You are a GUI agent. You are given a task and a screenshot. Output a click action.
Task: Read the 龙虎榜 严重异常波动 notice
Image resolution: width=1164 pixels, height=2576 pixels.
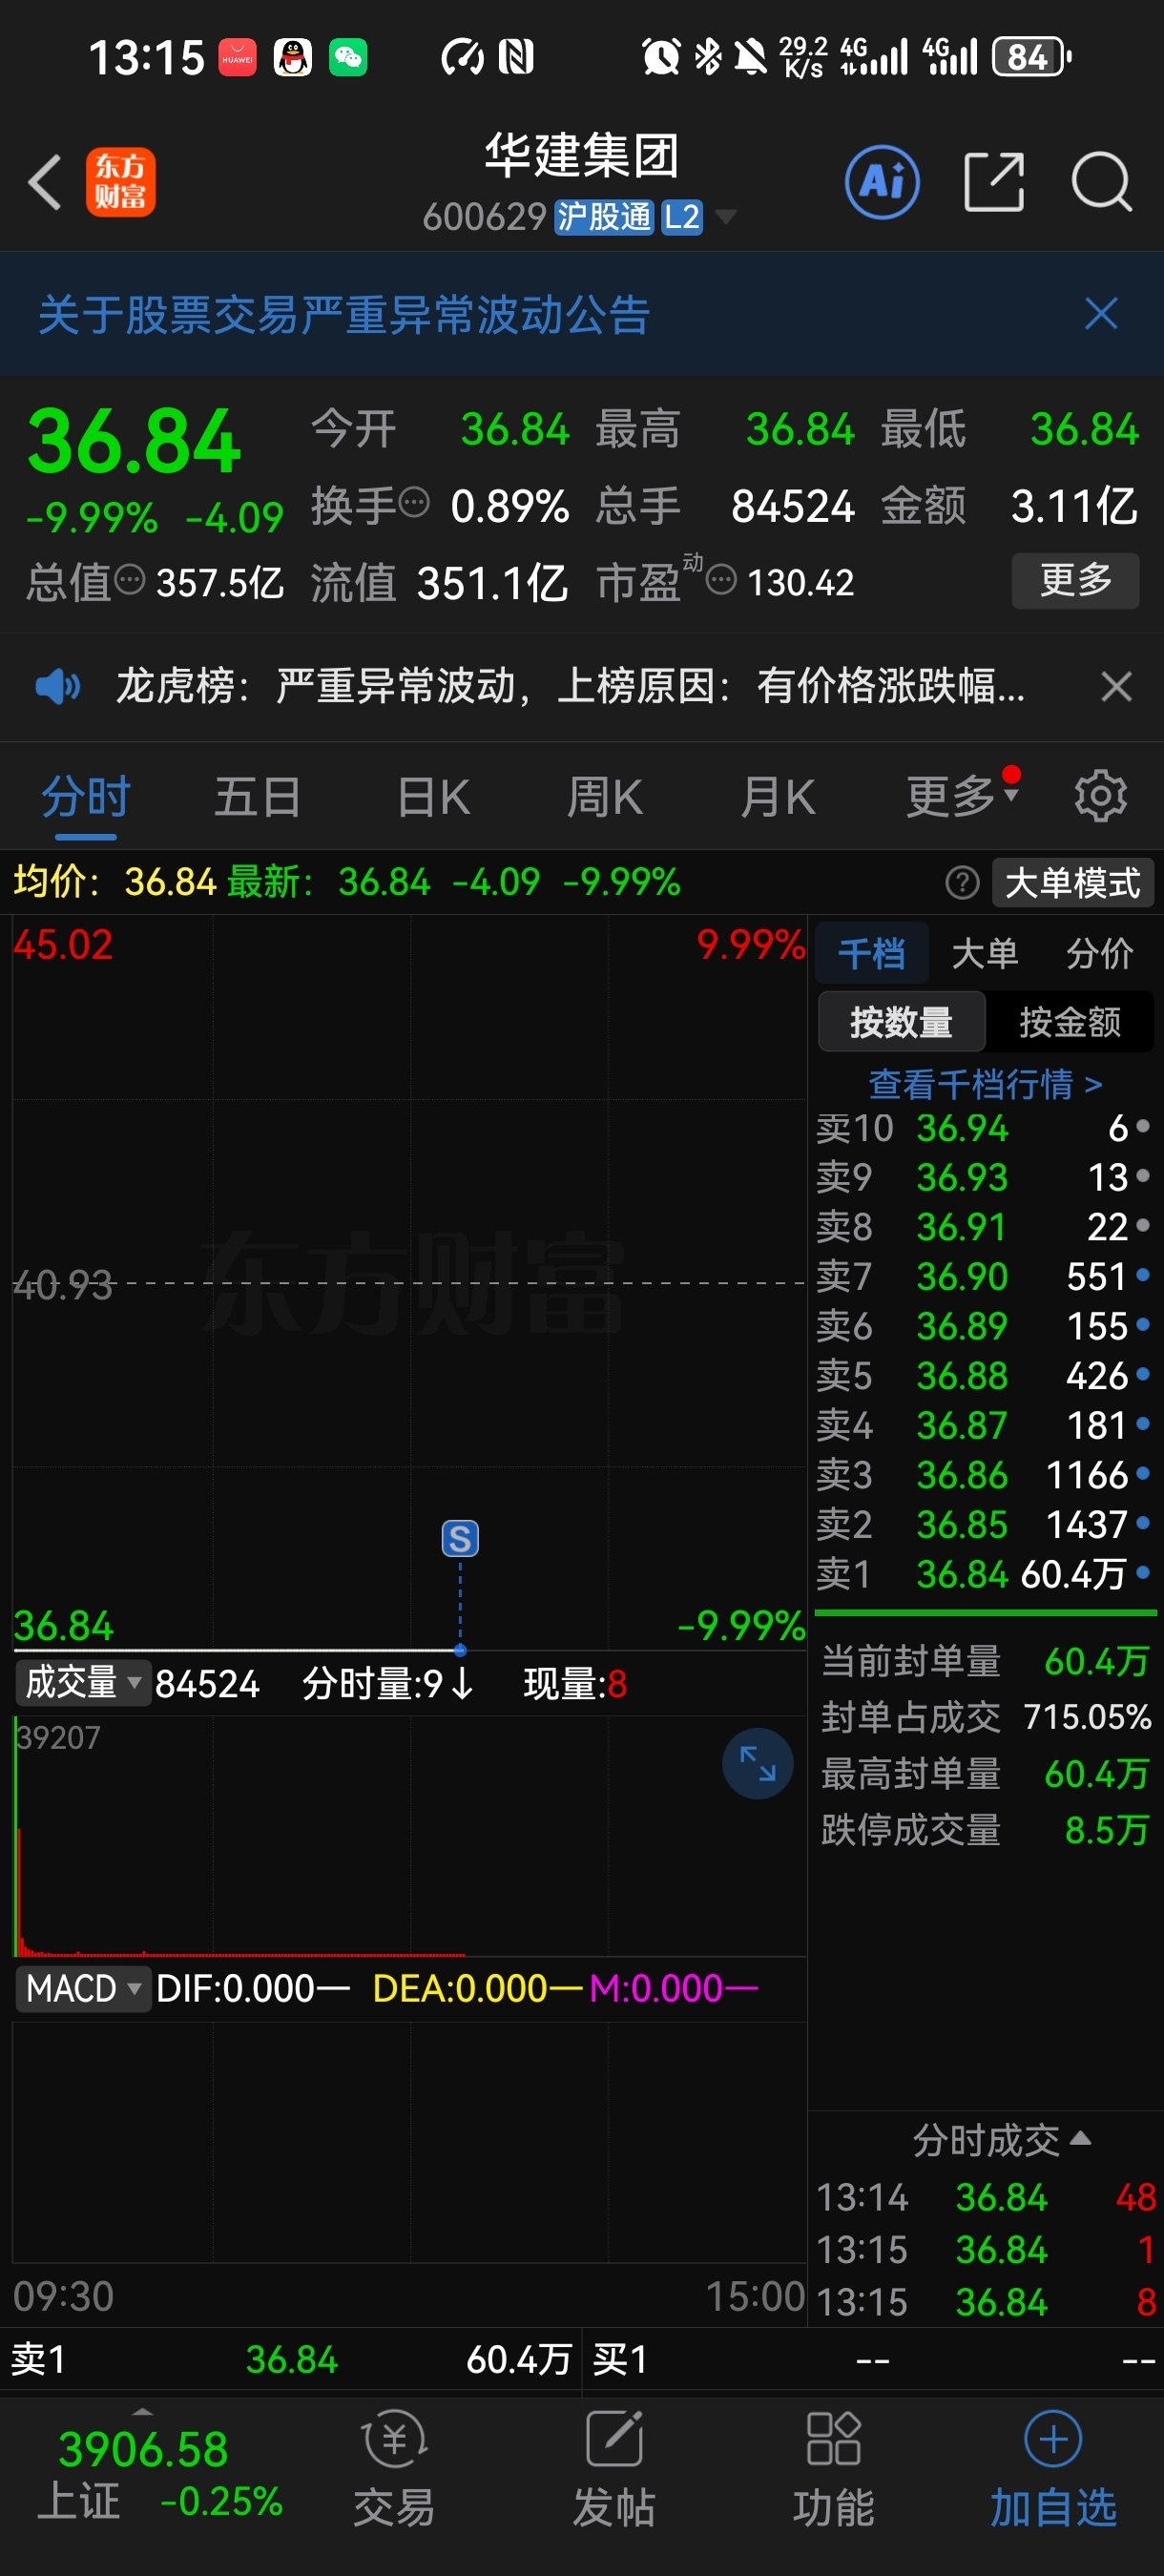[570, 687]
